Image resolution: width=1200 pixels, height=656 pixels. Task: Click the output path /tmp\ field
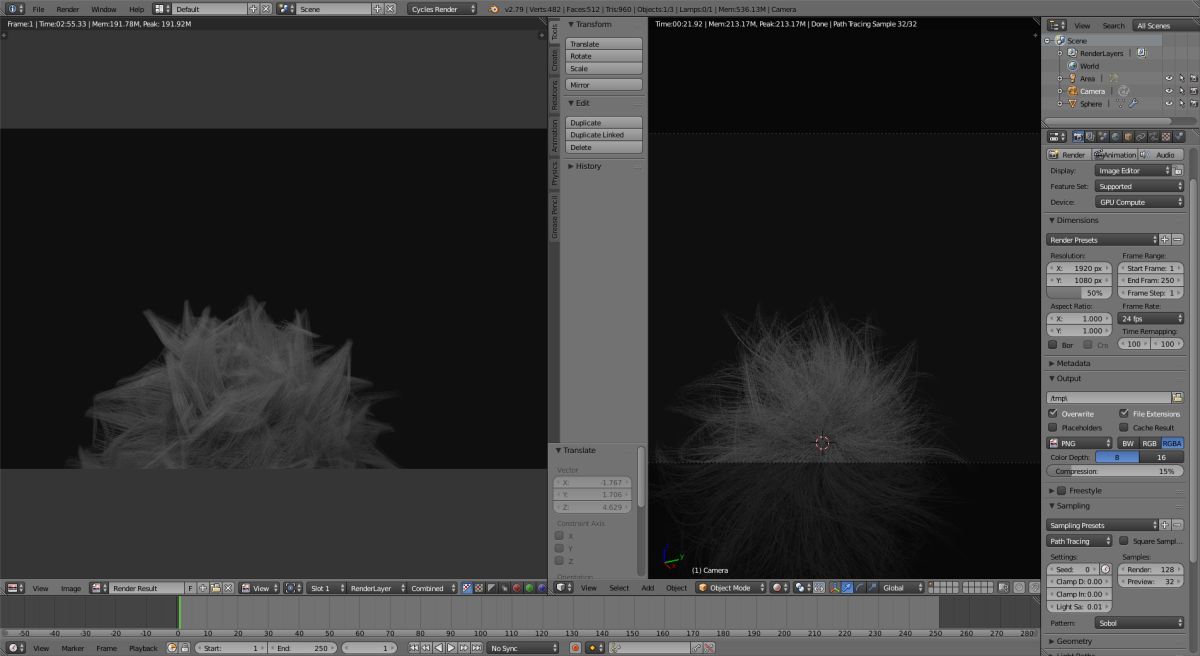(x=1108, y=398)
